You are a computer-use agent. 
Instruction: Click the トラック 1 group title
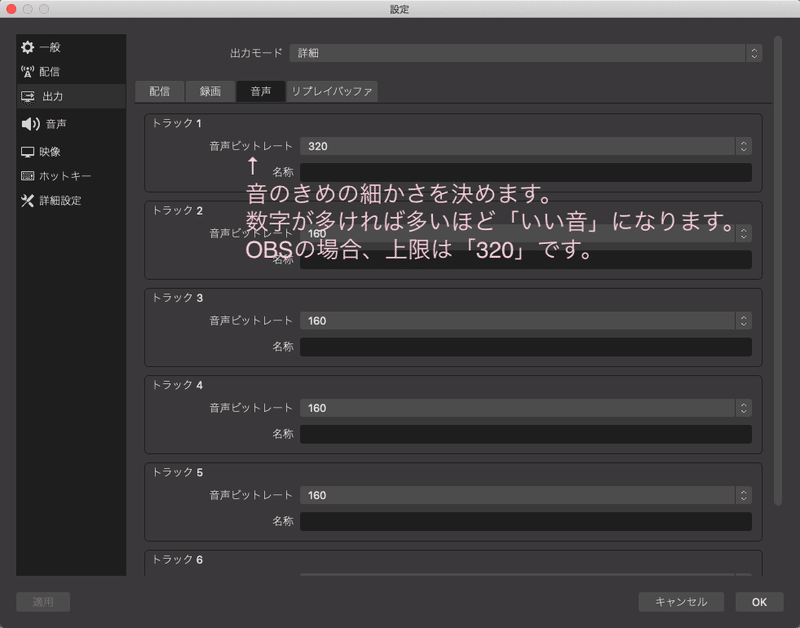tap(177, 123)
